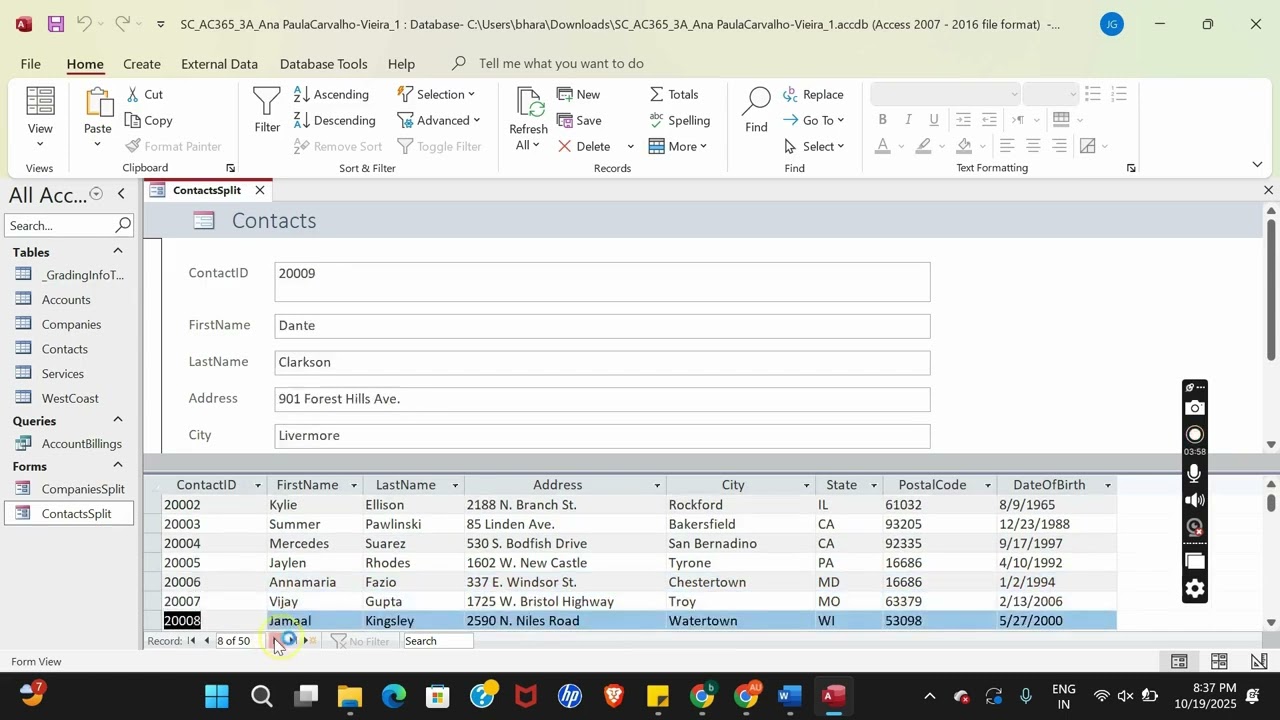1280x720 pixels.
Task: Click the Paste clipboard icon
Action: coord(98,104)
